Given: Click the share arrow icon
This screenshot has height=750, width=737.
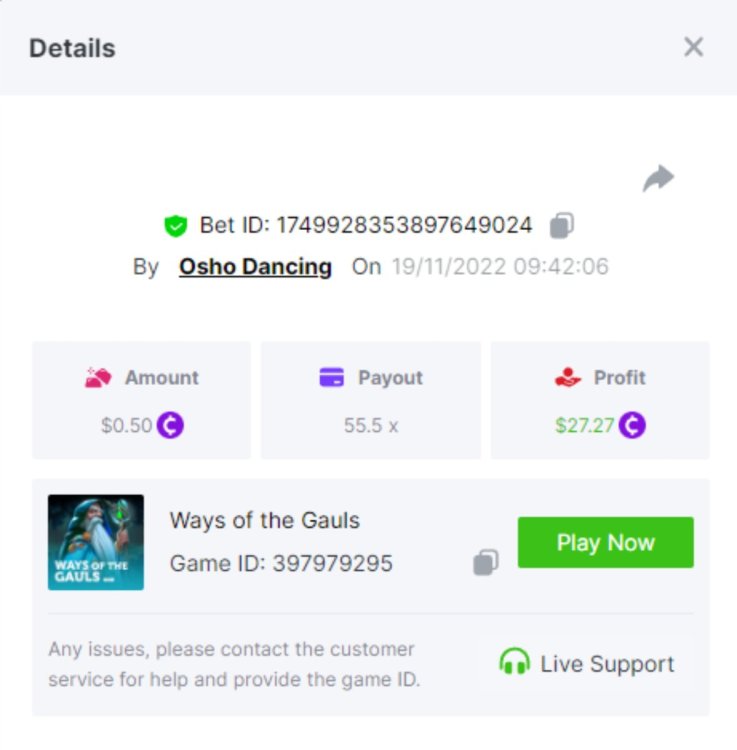Looking at the screenshot, I should tap(659, 178).
